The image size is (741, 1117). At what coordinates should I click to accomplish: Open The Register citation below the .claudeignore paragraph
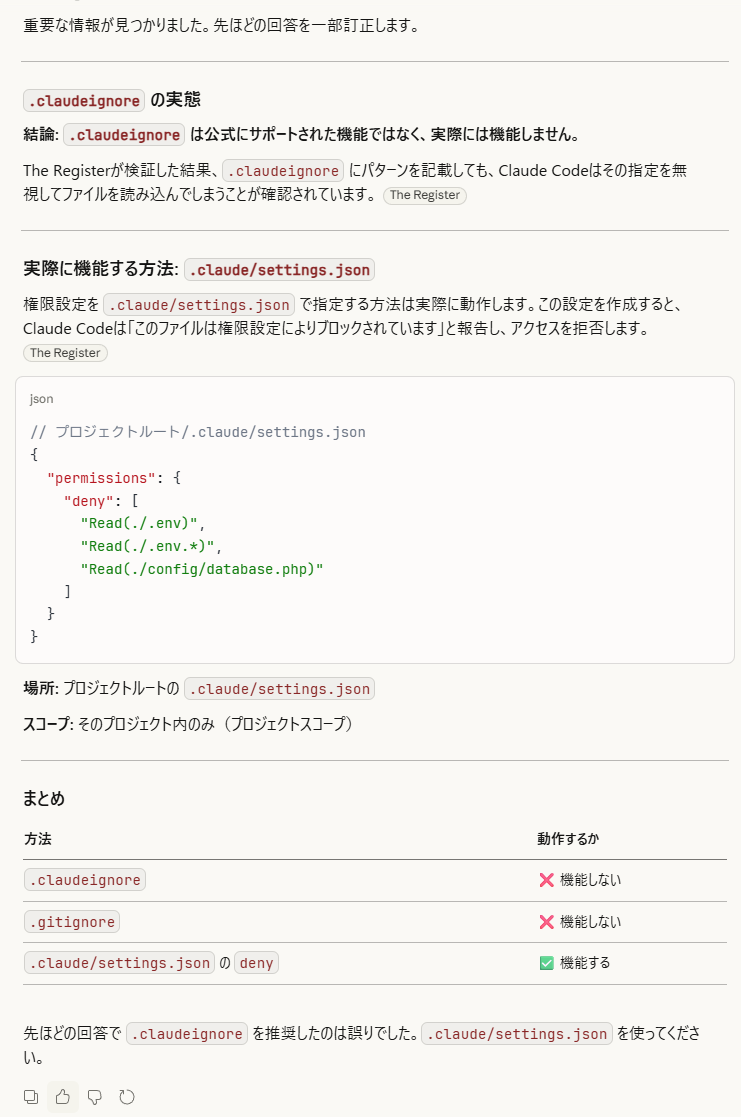[424, 195]
